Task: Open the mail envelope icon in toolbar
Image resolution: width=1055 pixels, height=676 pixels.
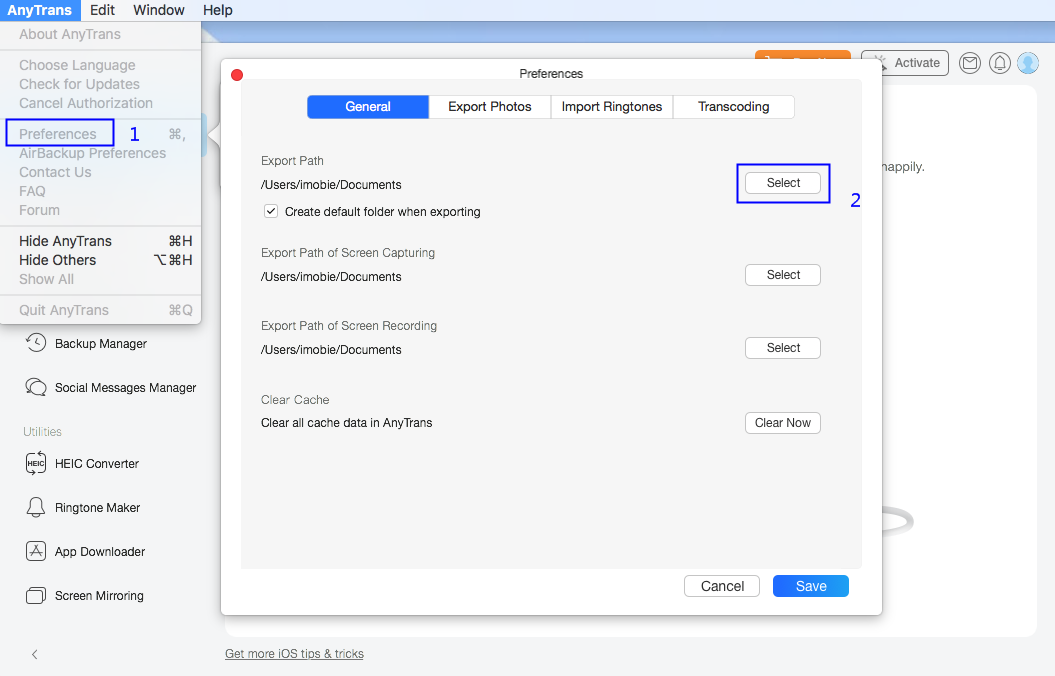Action: 970,63
